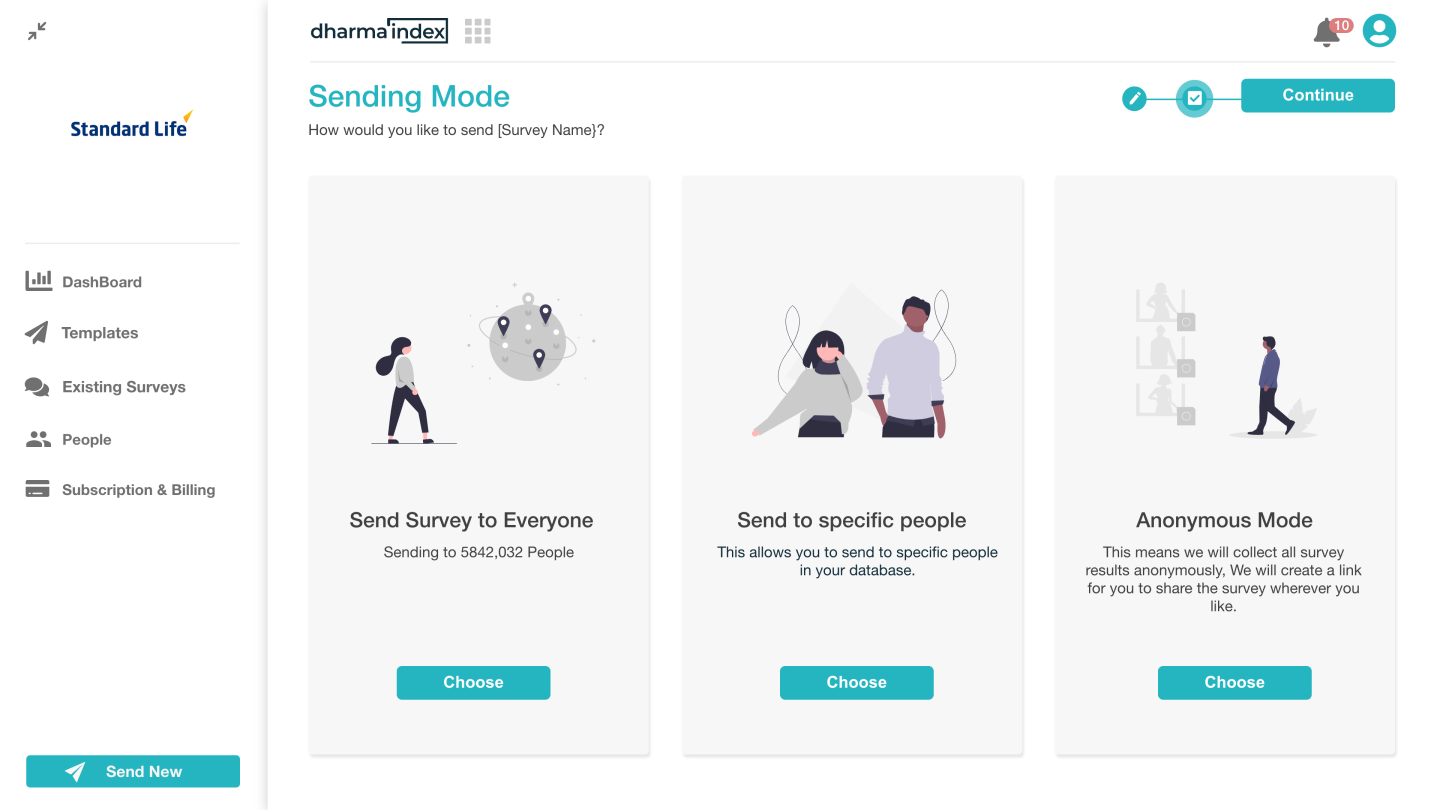Open the user profile avatar
The width and height of the screenshot is (1440, 810).
pos(1379,31)
